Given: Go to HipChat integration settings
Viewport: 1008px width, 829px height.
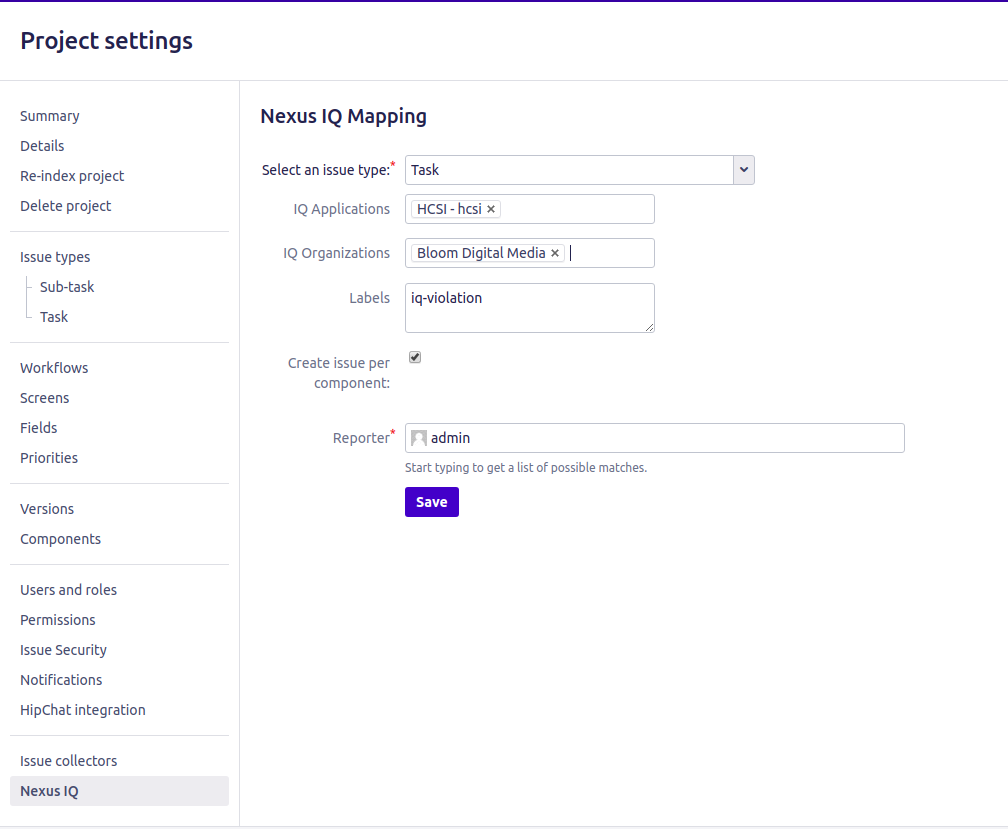Looking at the screenshot, I should [83, 710].
